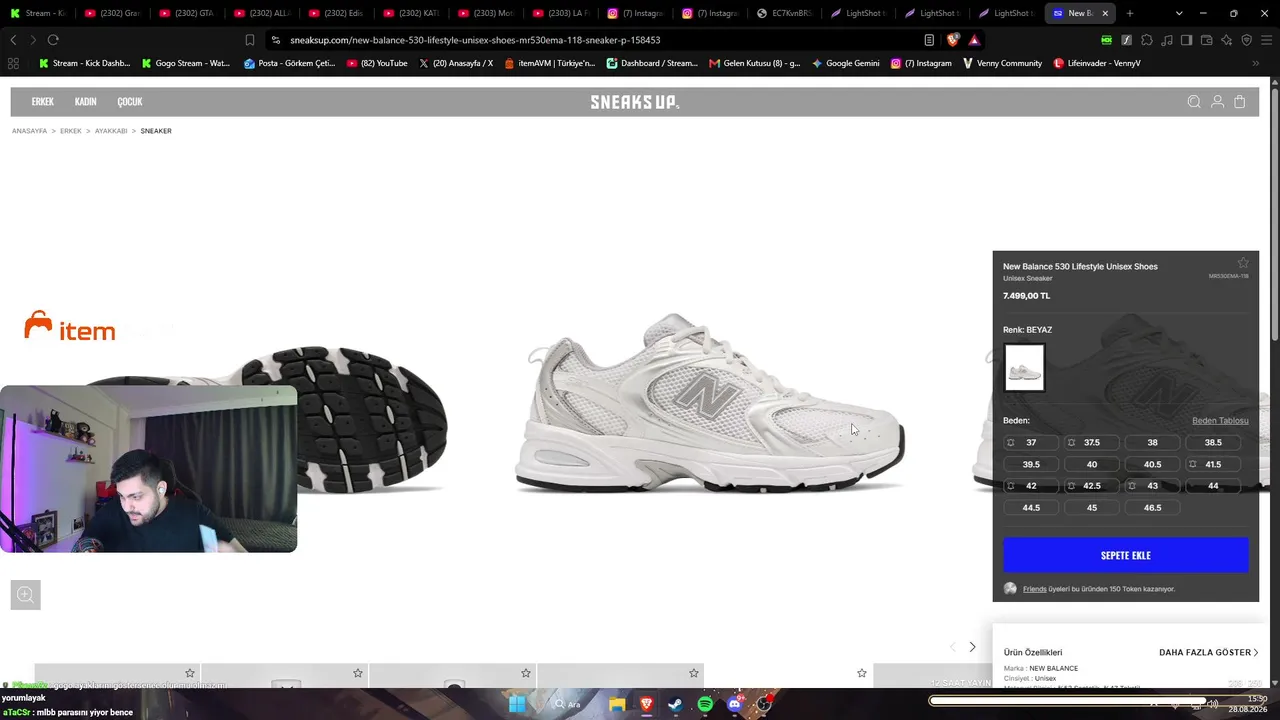Click the browser back arrow
1280x720 pixels.
(x=13, y=40)
